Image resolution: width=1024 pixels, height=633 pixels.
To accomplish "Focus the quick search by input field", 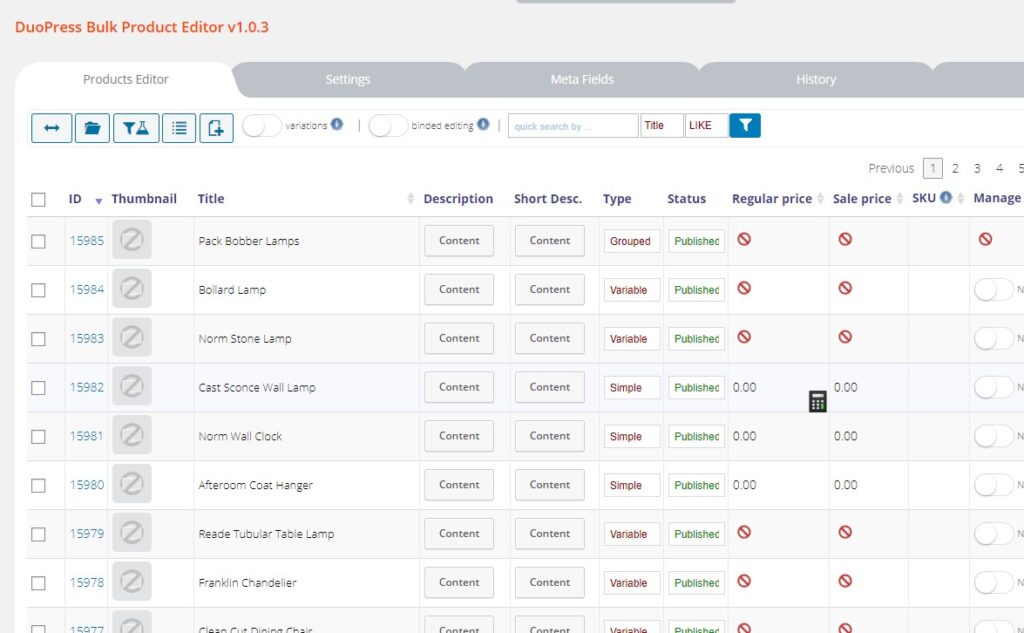I will [x=573, y=125].
